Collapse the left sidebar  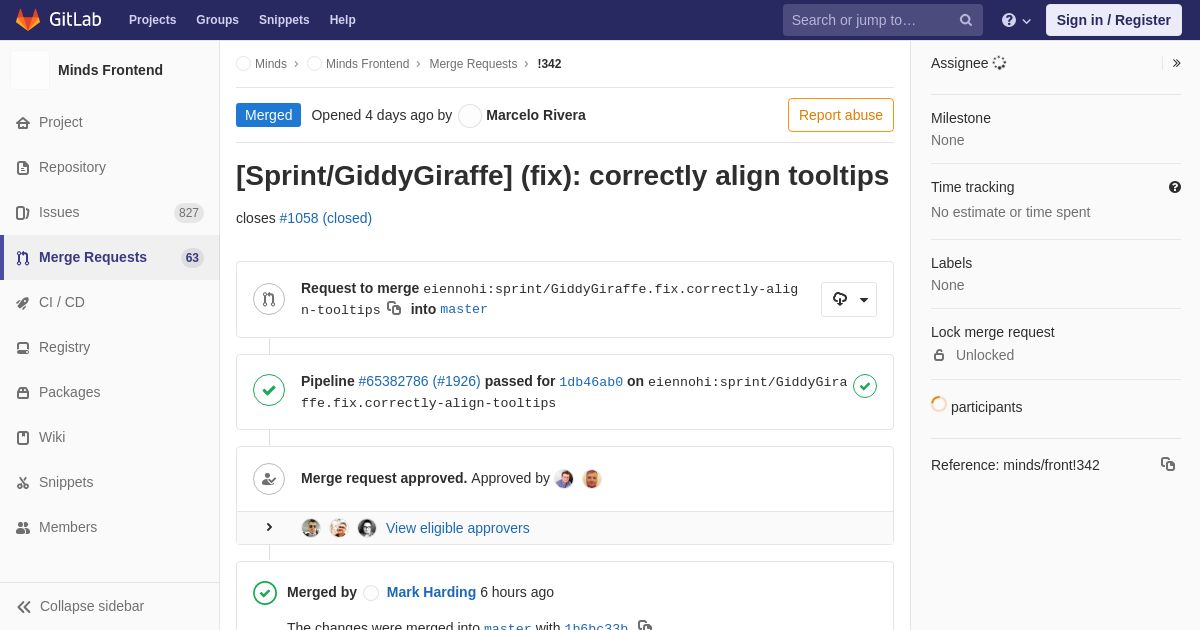pos(80,606)
